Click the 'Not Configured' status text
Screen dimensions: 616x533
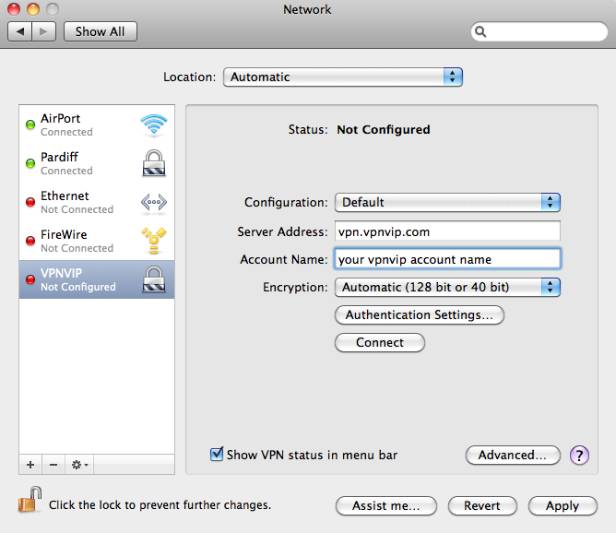coord(383,130)
